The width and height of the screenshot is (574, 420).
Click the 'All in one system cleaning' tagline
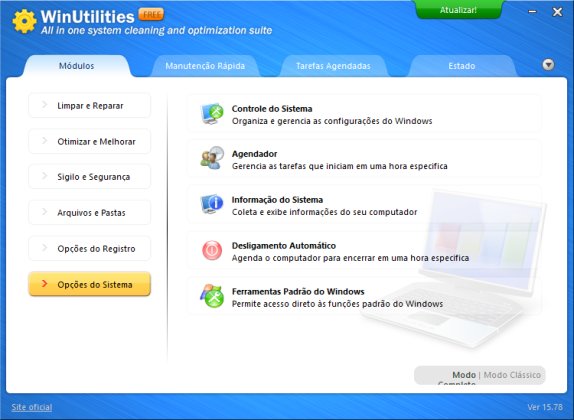click(x=156, y=30)
